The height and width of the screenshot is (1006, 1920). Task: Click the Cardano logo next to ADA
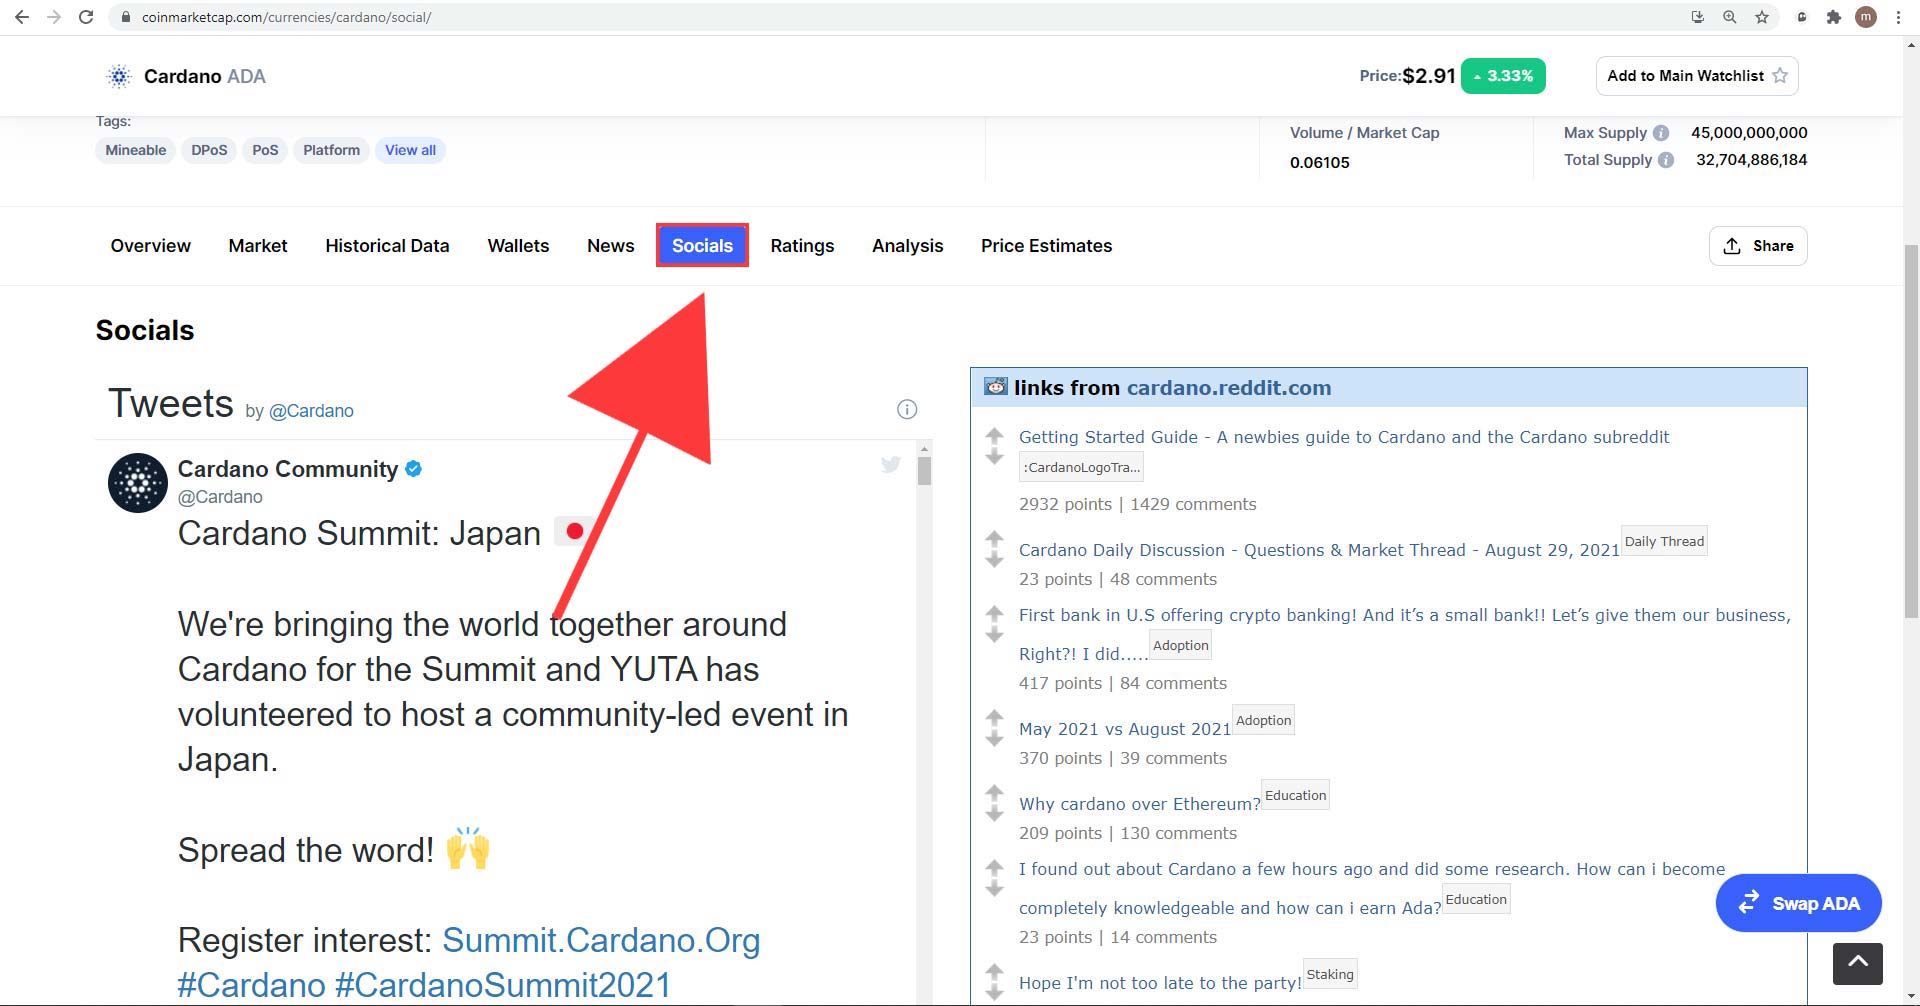[119, 76]
